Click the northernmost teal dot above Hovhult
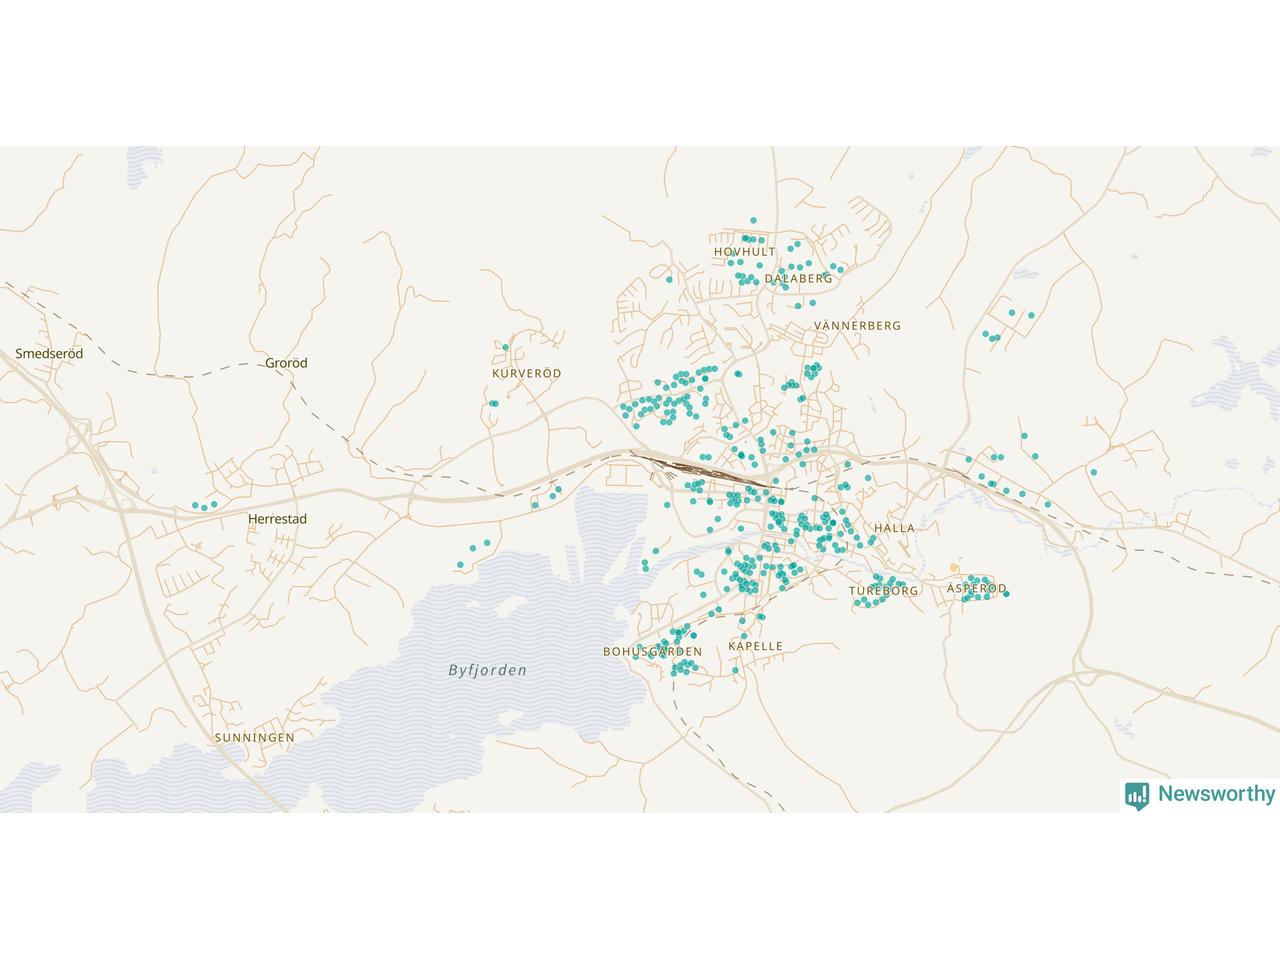1280x960 pixels. [x=754, y=220]
